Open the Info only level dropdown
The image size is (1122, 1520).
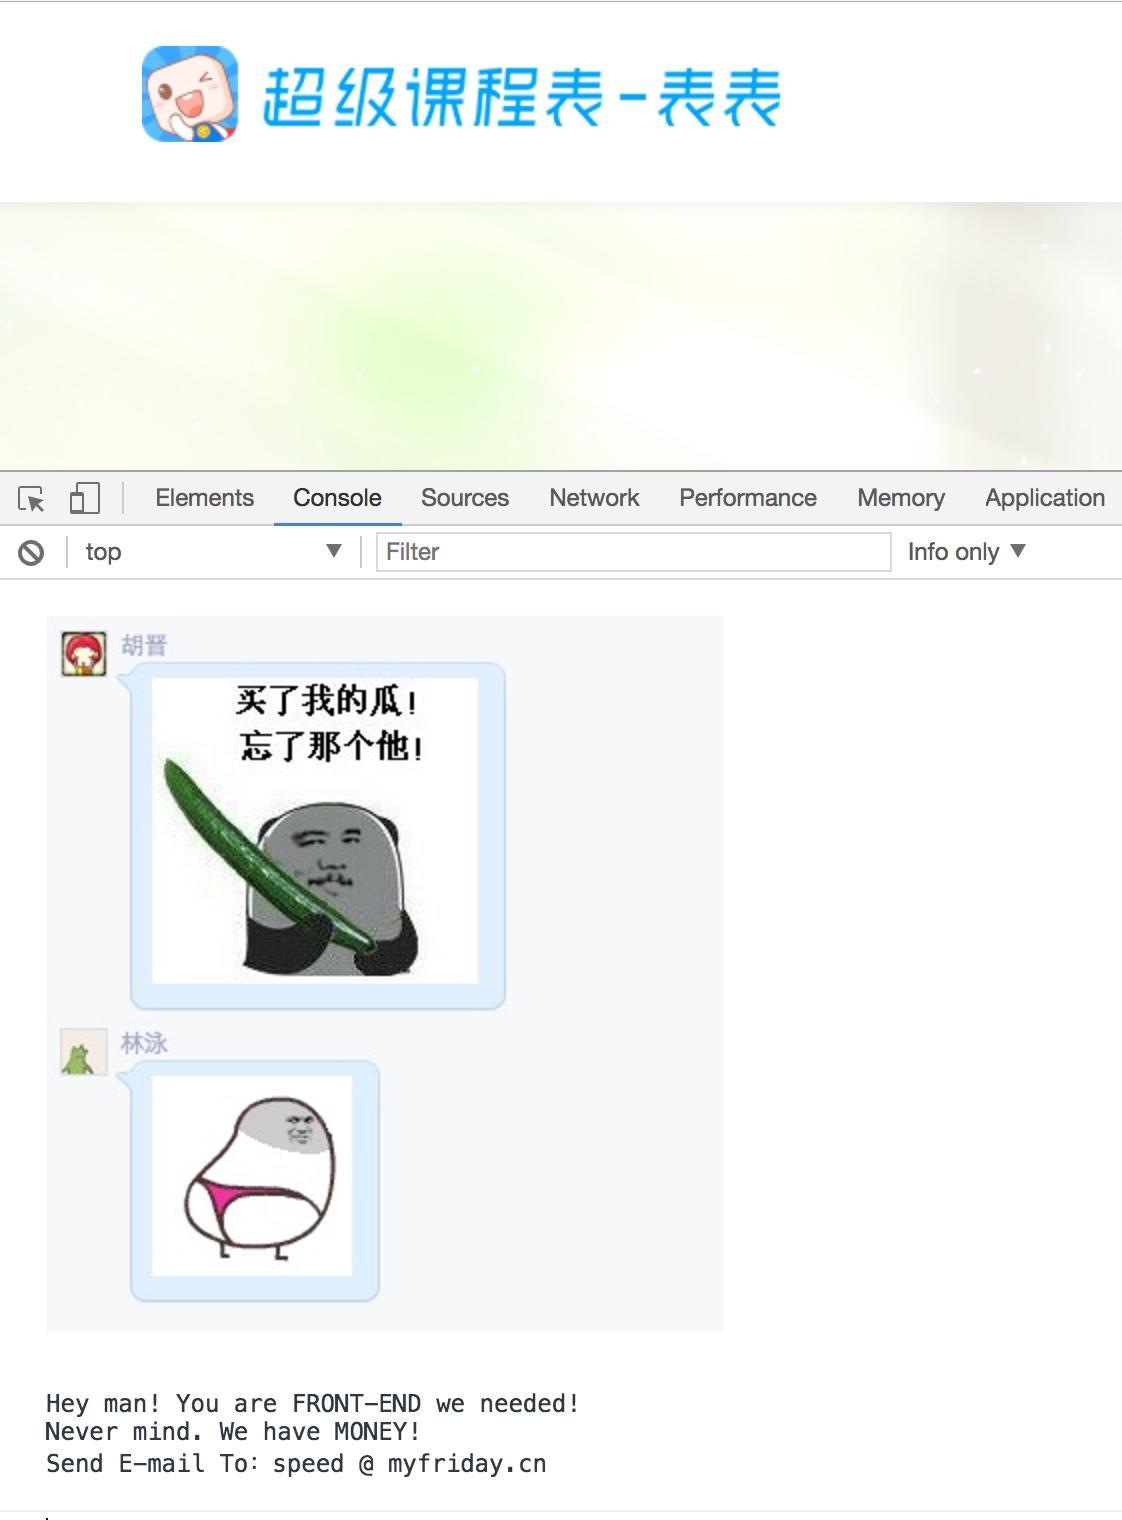[x=966, y=552]
